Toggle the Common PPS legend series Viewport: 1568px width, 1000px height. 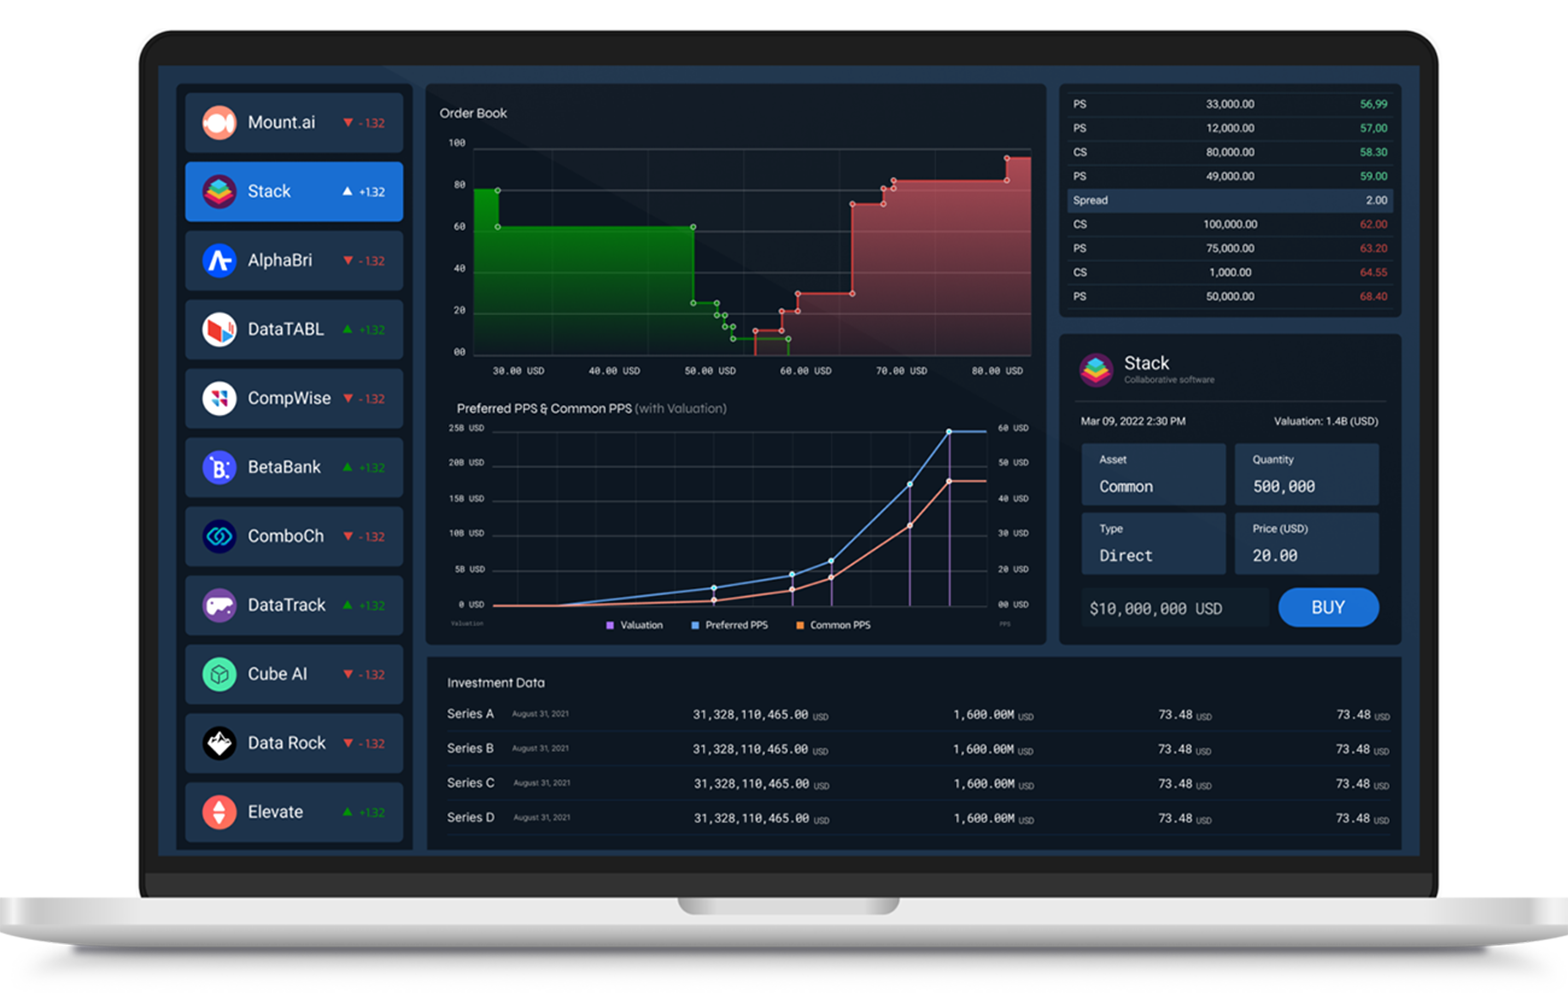tap(834, 626)
